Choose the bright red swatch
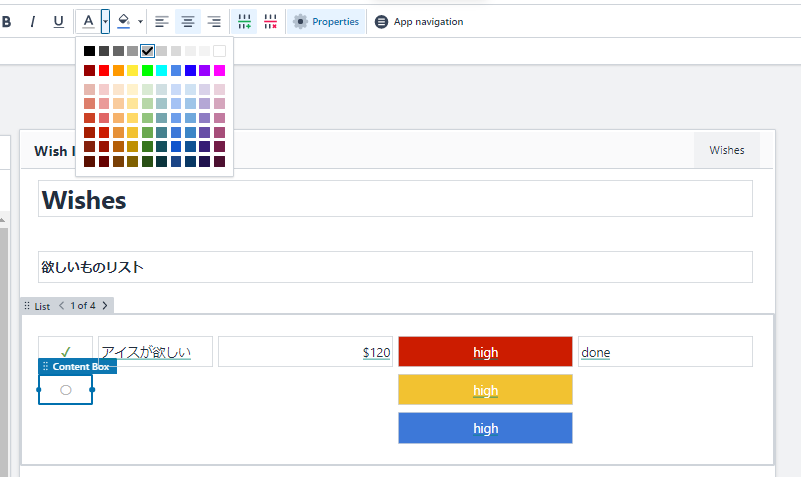 click(104, 70)
